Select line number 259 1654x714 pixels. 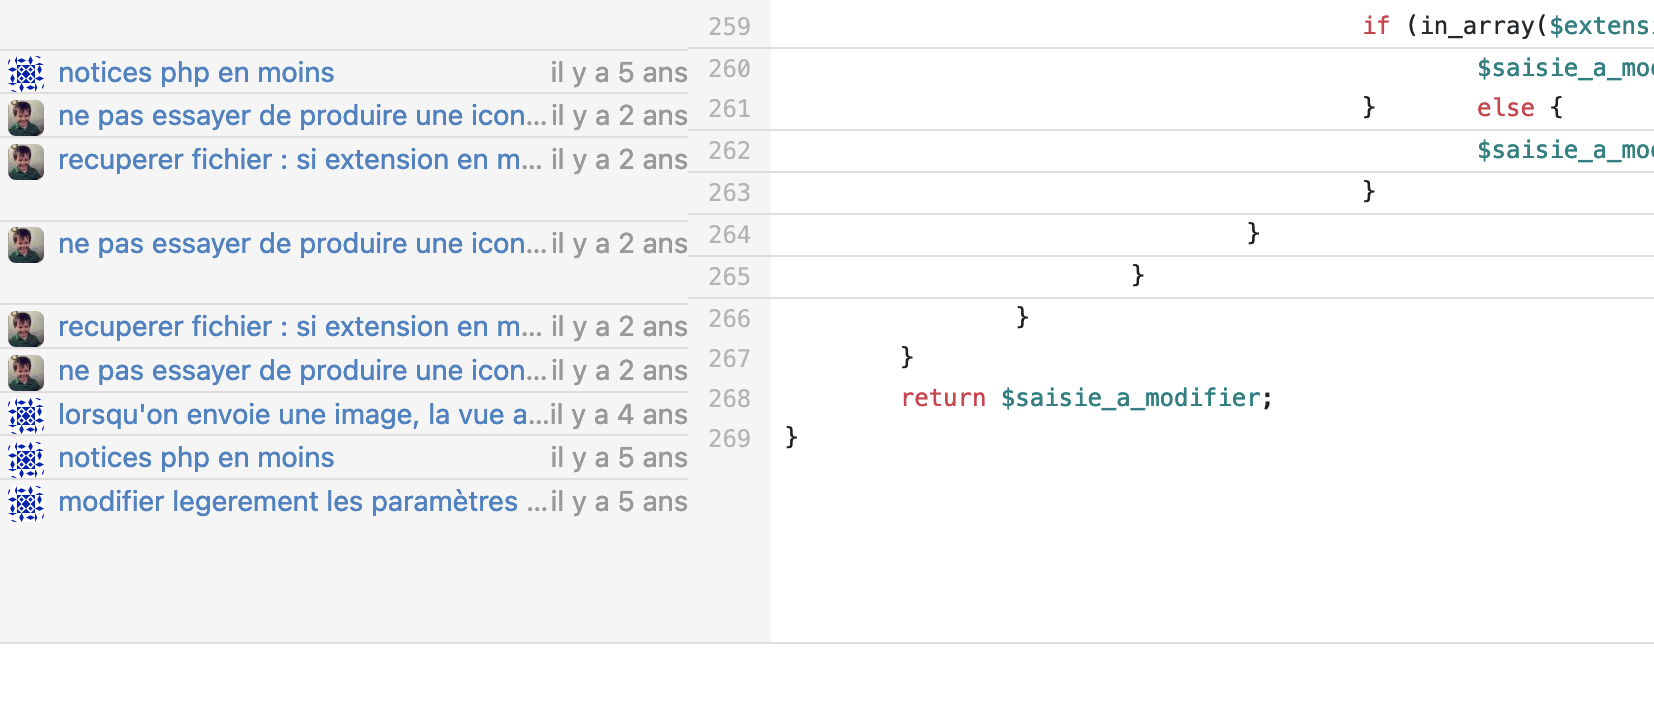coord(729,27)
